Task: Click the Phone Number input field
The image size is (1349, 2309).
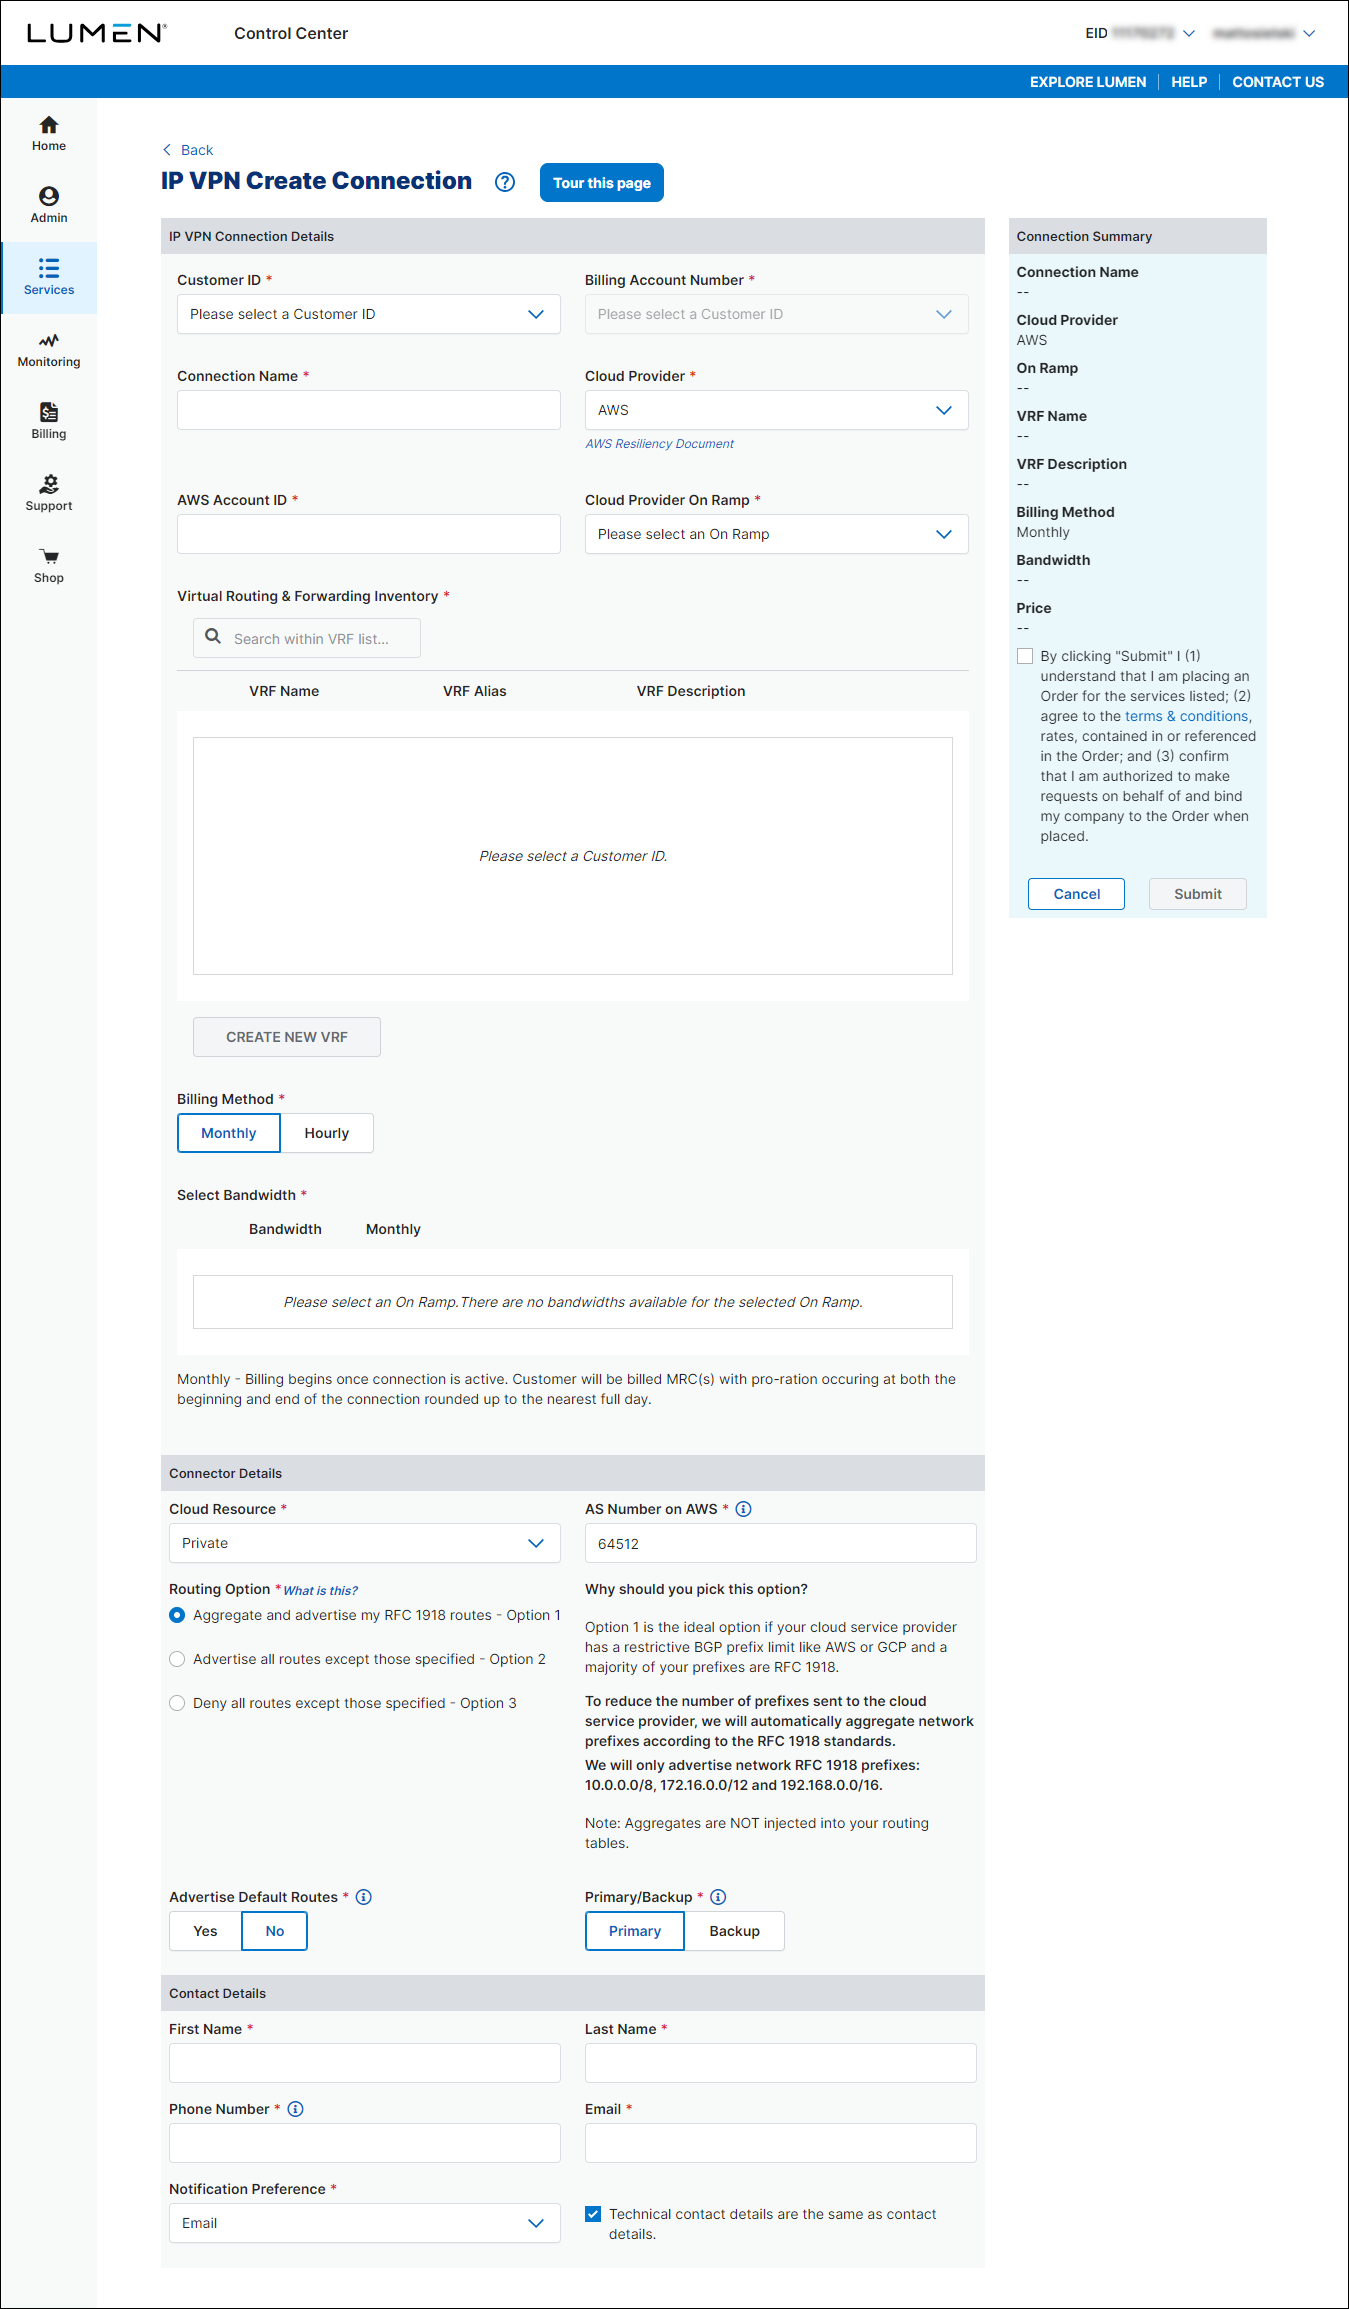Action: (x=365, y=2143)
